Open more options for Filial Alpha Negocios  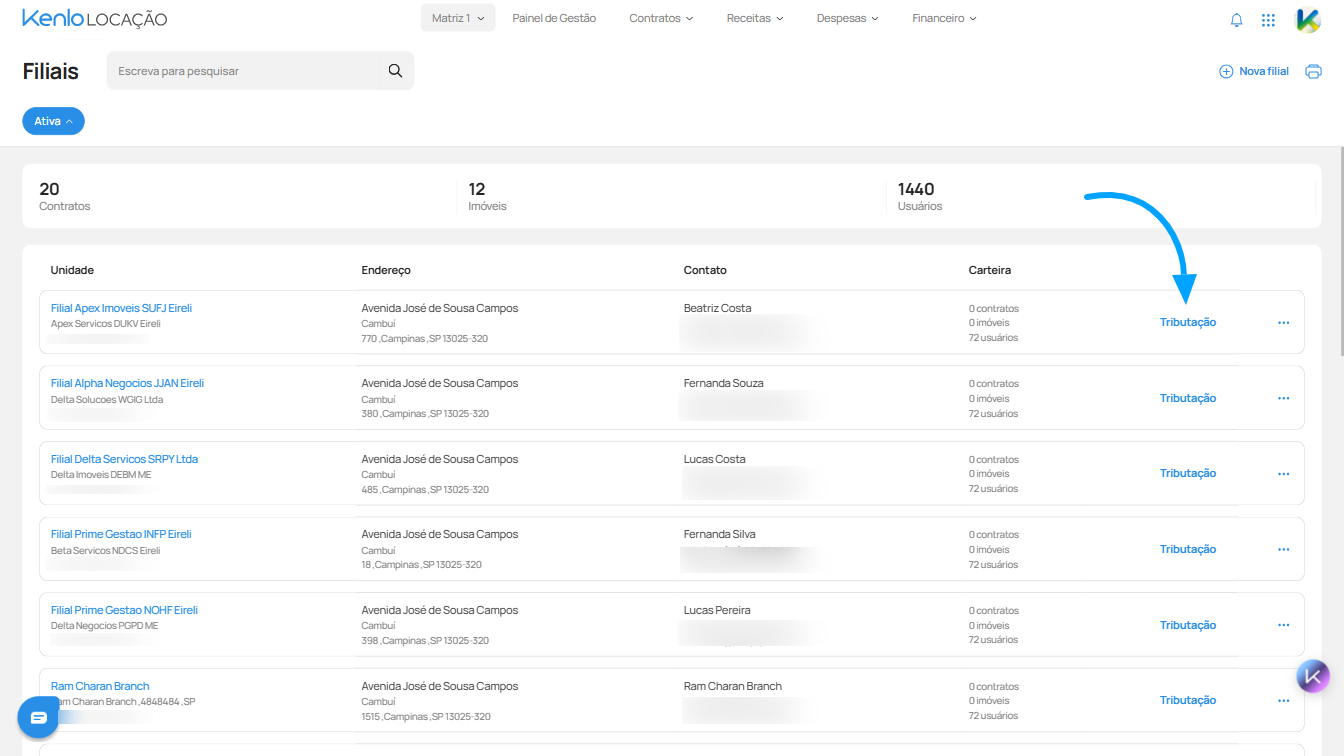coord(1284,398)
